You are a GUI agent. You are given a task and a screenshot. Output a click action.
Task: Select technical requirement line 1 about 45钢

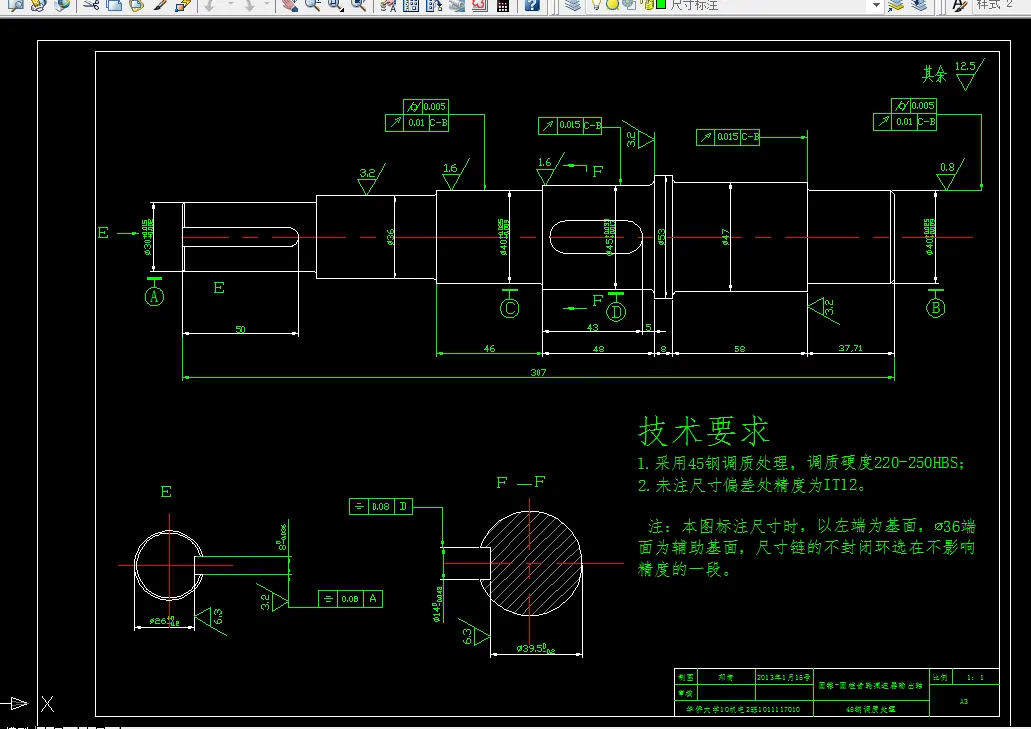coord(802,463)
